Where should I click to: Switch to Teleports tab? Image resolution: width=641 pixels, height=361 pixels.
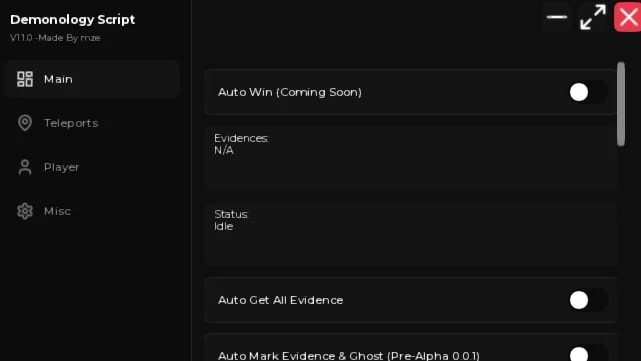(x=71, y=123)
